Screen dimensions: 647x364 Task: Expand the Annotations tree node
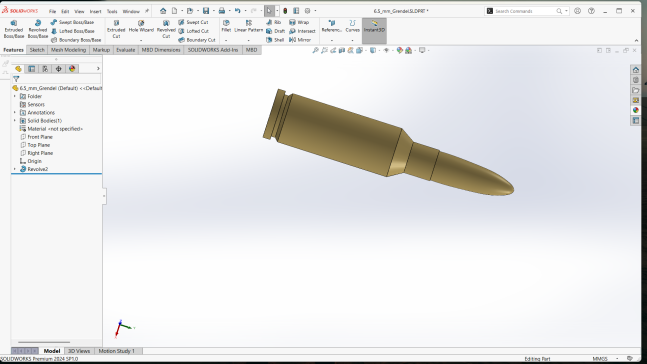(15, 112)
